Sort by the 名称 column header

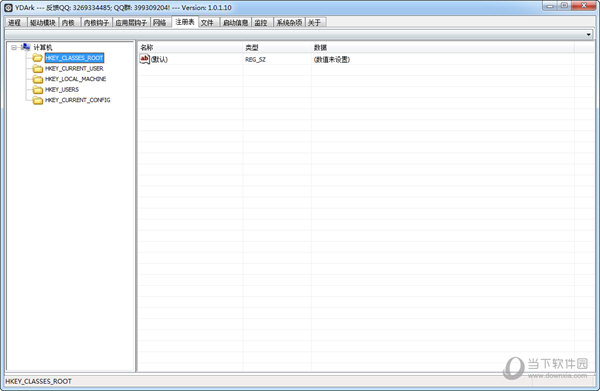pyautogui.click(x=190, y=47)
